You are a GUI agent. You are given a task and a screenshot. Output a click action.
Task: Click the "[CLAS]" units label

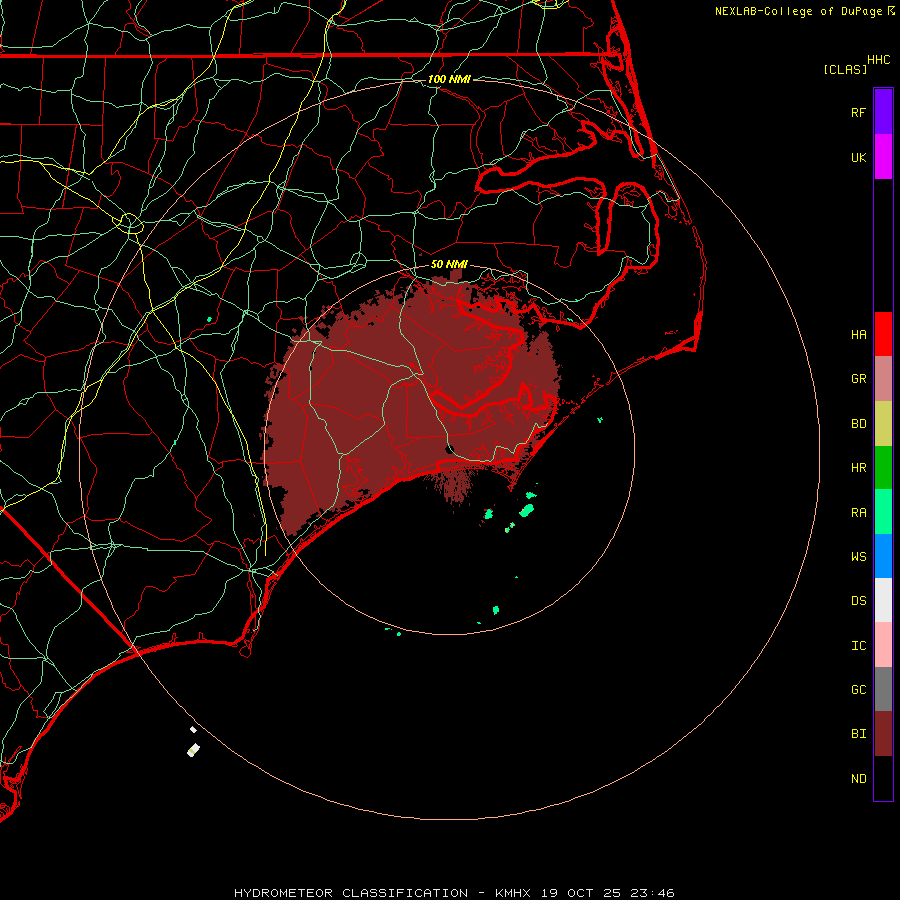click(845, 69)
